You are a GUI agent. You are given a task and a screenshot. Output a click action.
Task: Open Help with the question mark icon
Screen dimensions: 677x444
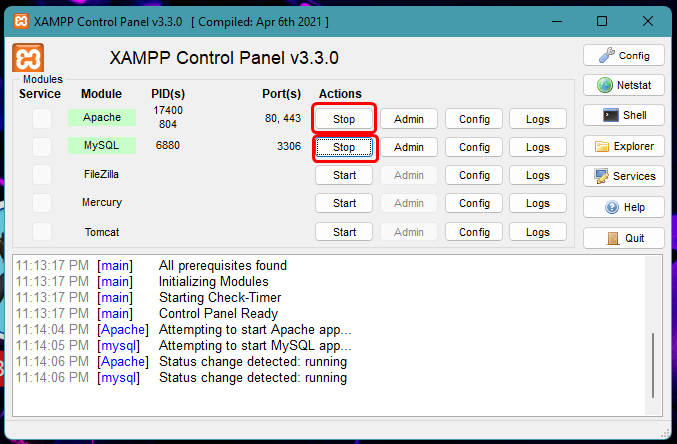623,207
